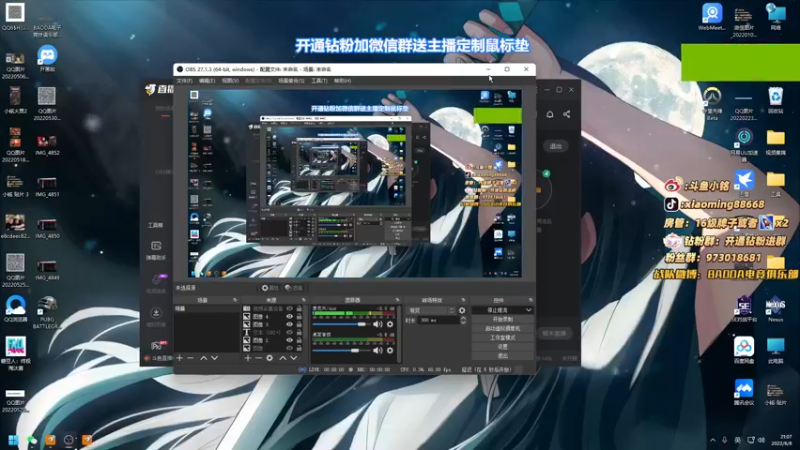Open the 文件(F) menu
This screenshot has height=450, width=800.
tap(184, 81)
